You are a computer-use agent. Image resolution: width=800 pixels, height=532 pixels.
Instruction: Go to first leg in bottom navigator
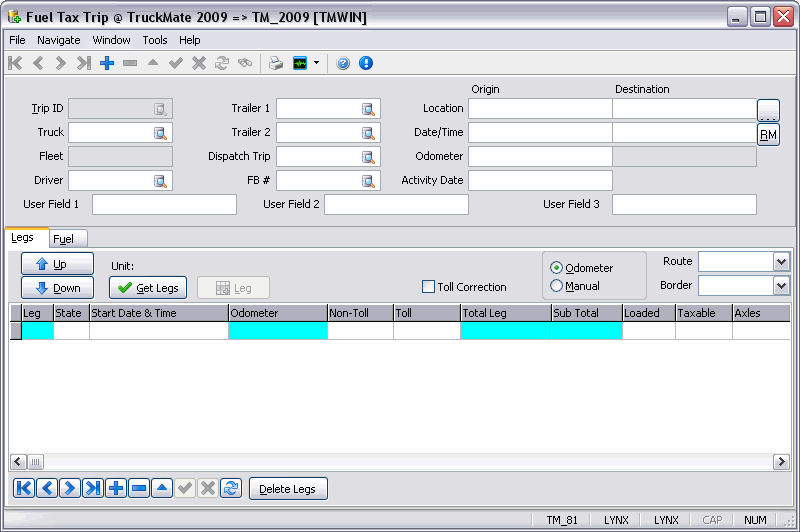point(24,488)
